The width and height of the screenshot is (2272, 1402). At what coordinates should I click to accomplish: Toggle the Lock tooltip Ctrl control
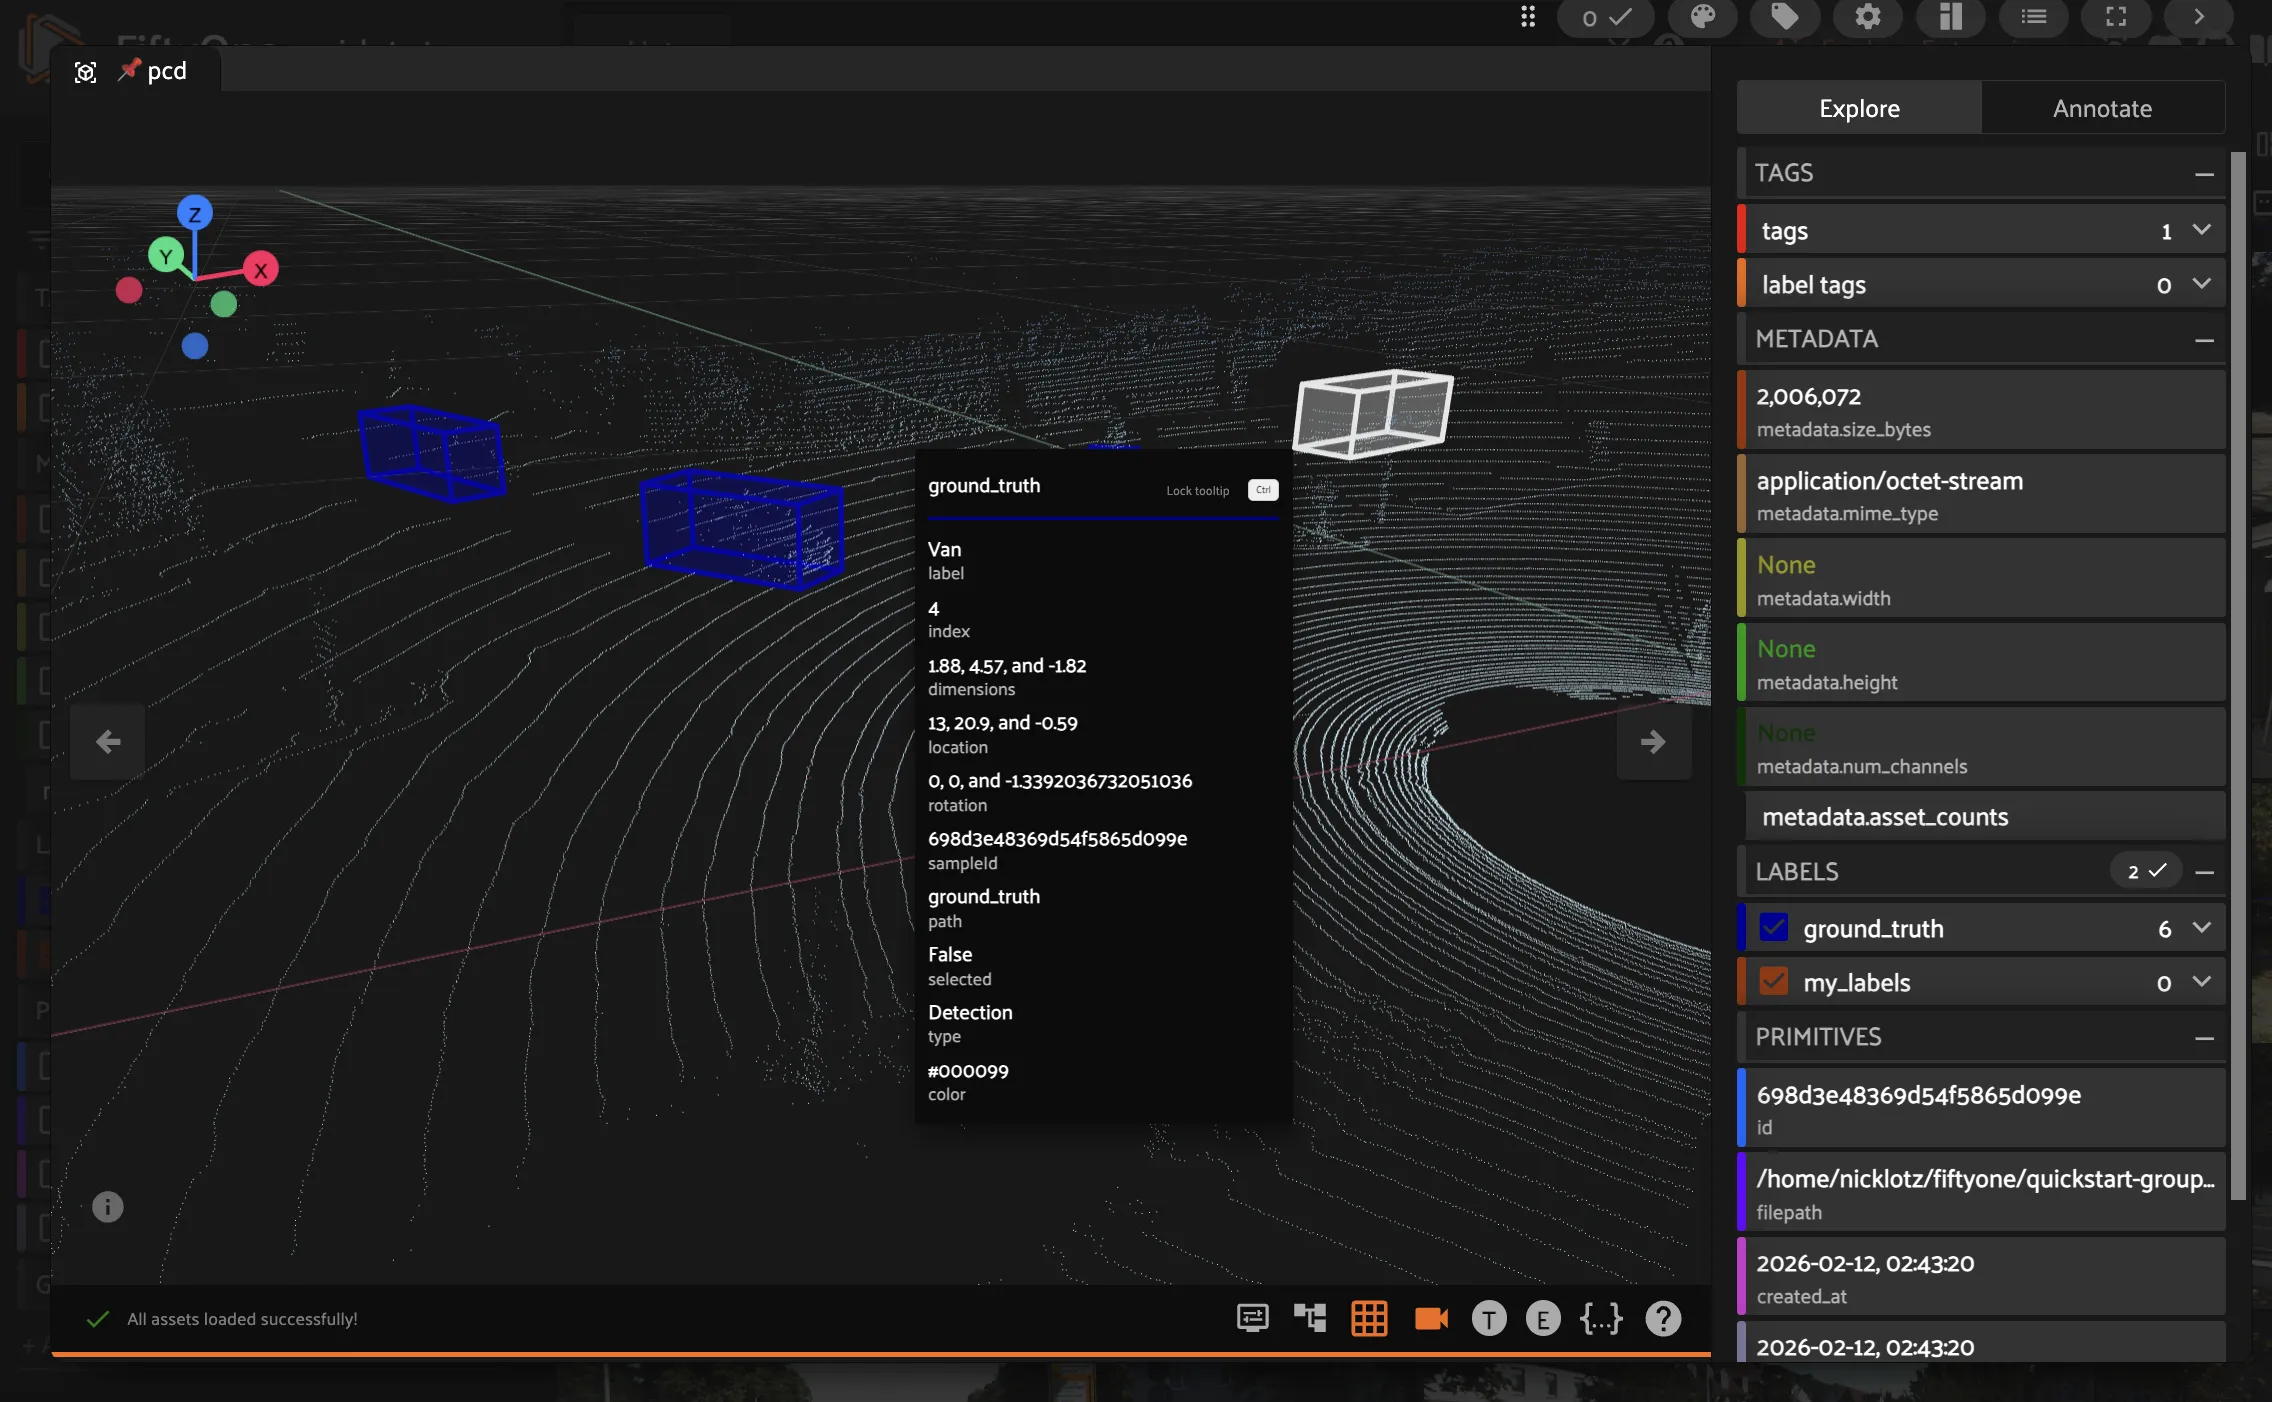[x=1261, y=490]
